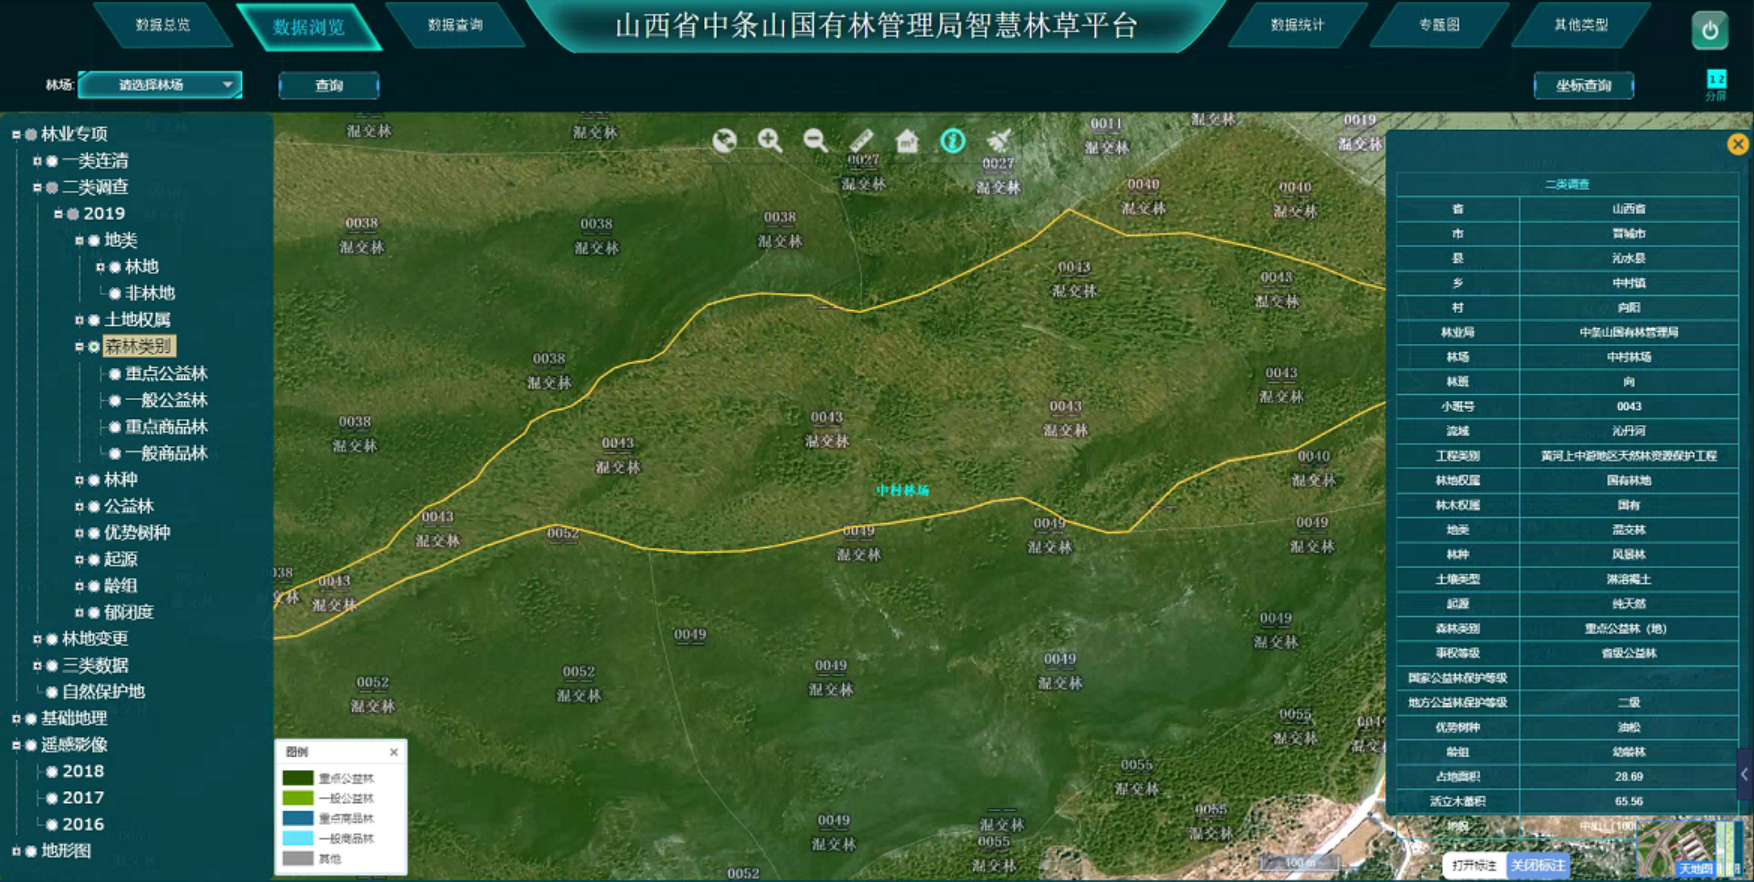
Task: Close the attribute info panel
Action: tap(1738, 144)
